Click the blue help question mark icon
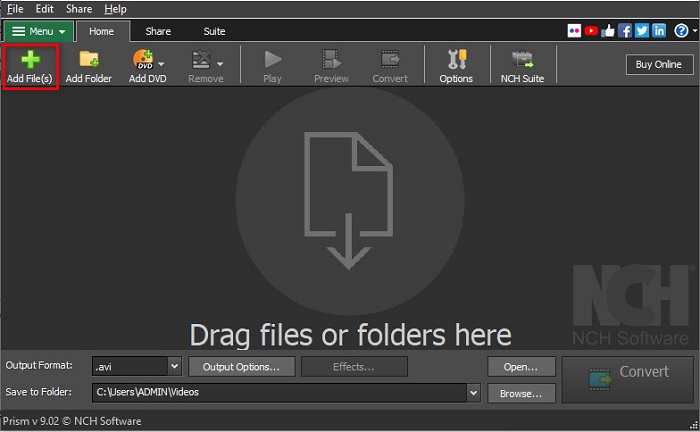This screenshot has height=432, width=700. (681, 31)
